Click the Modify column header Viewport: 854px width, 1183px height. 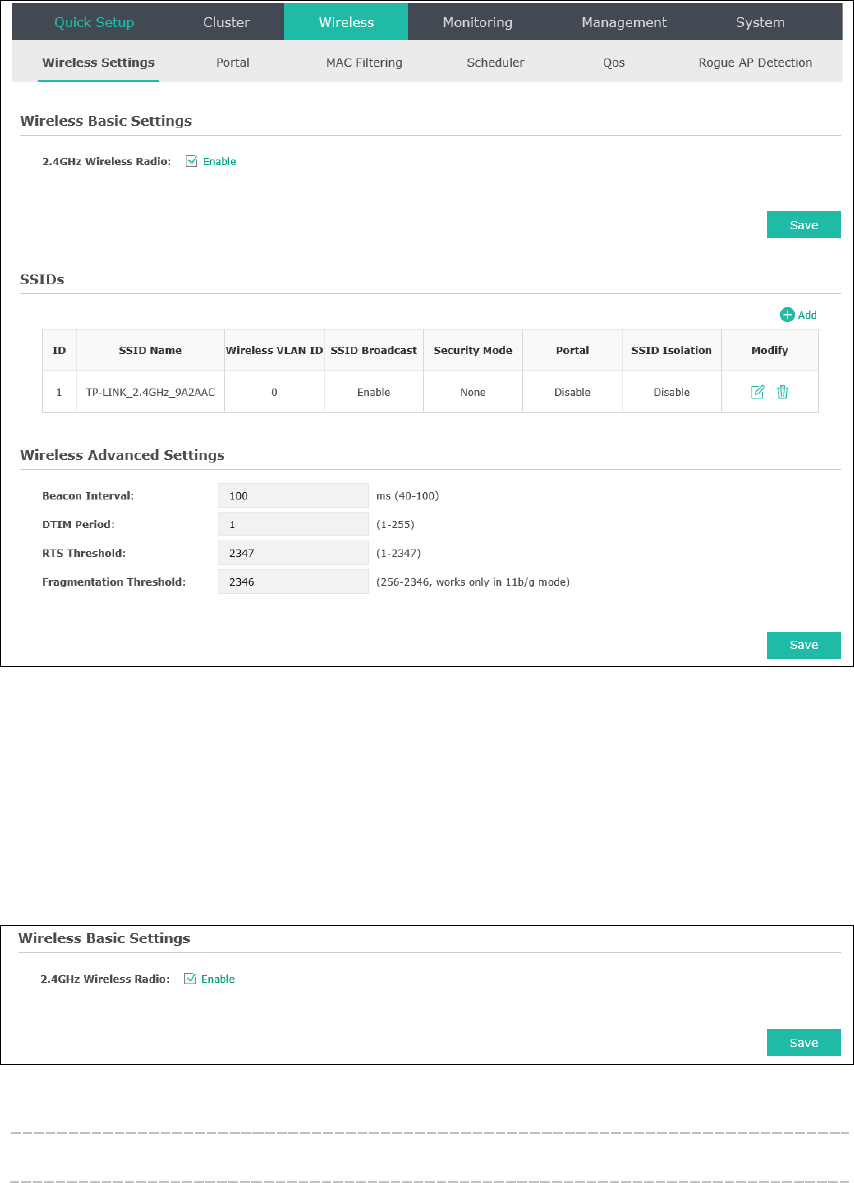point(770,350)
